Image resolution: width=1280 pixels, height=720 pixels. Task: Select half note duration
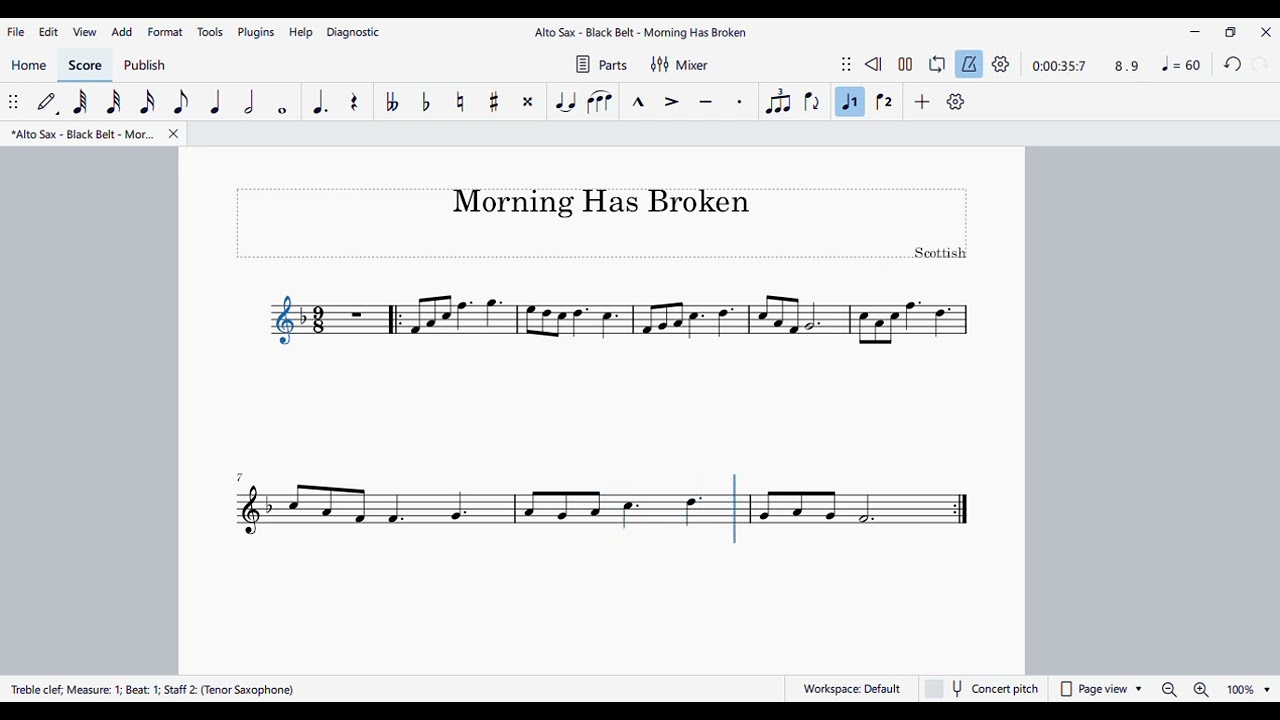coord(249,102)
